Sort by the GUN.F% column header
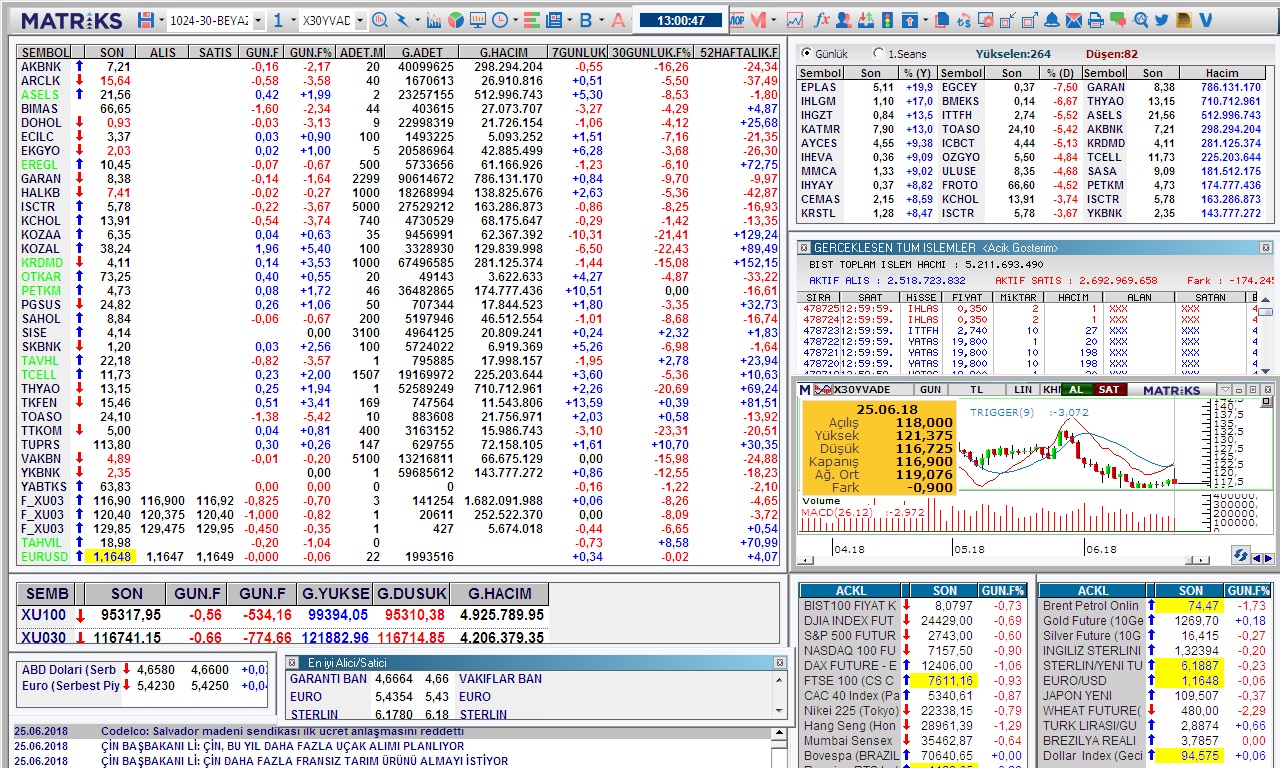This screenshot has height=768, width=1280. 311,52
